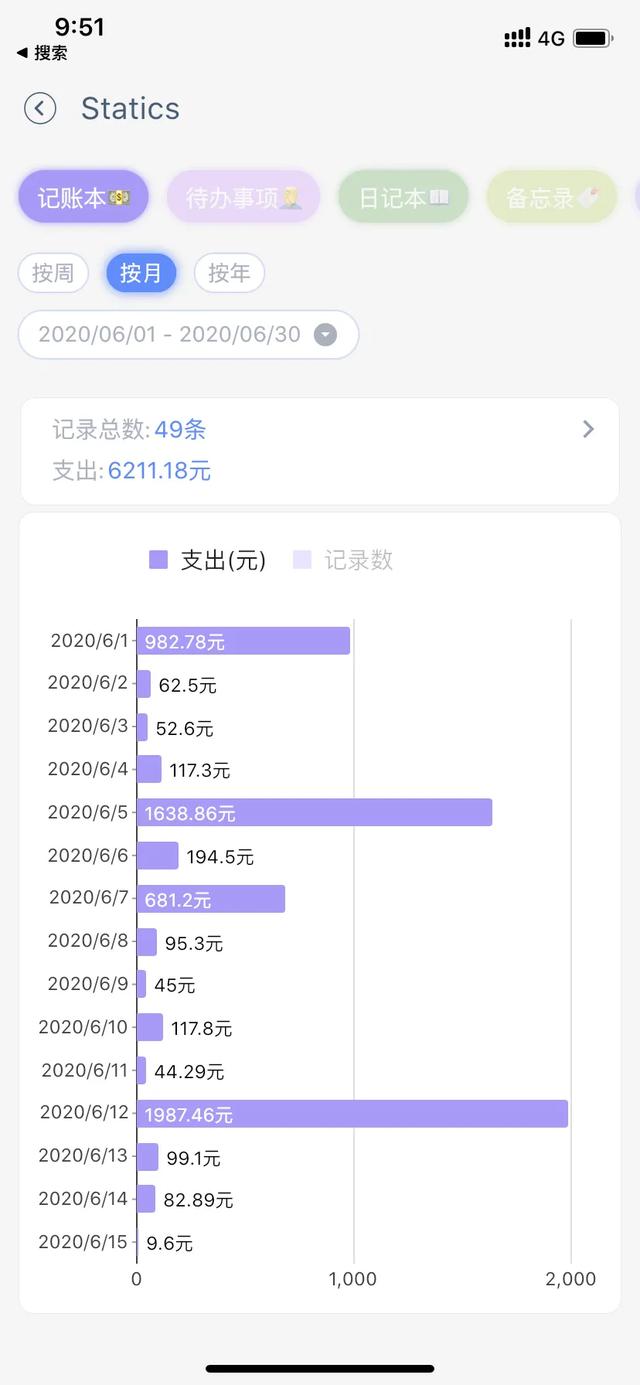
Task: Tap the tag icon on 备忘录 tab
Action: click(587, 196)
